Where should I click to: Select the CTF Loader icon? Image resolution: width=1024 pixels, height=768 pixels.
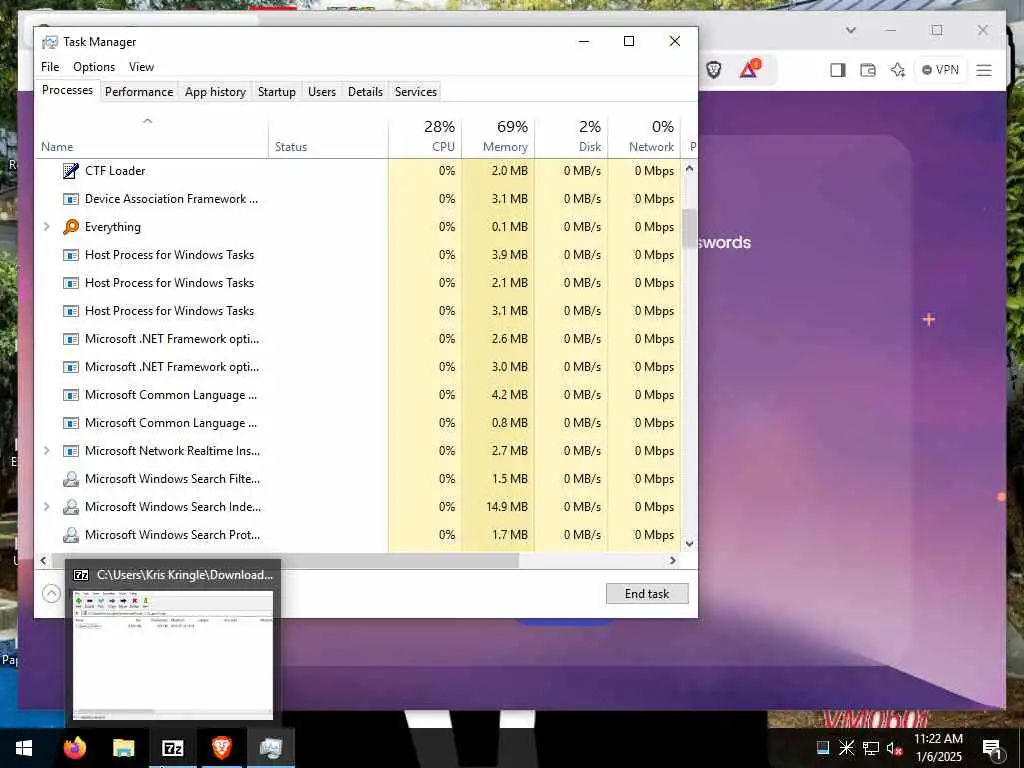71,171
